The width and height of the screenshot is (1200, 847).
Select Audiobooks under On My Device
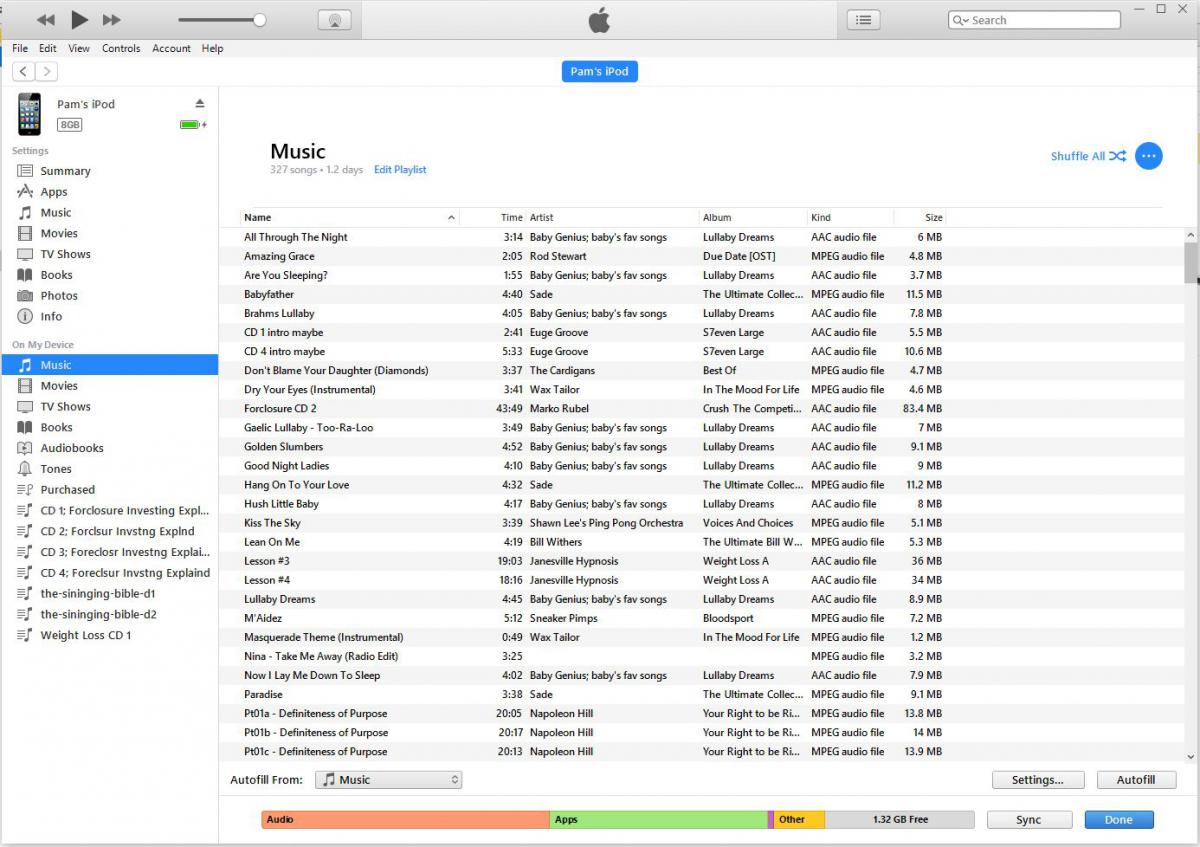(72, 449)
